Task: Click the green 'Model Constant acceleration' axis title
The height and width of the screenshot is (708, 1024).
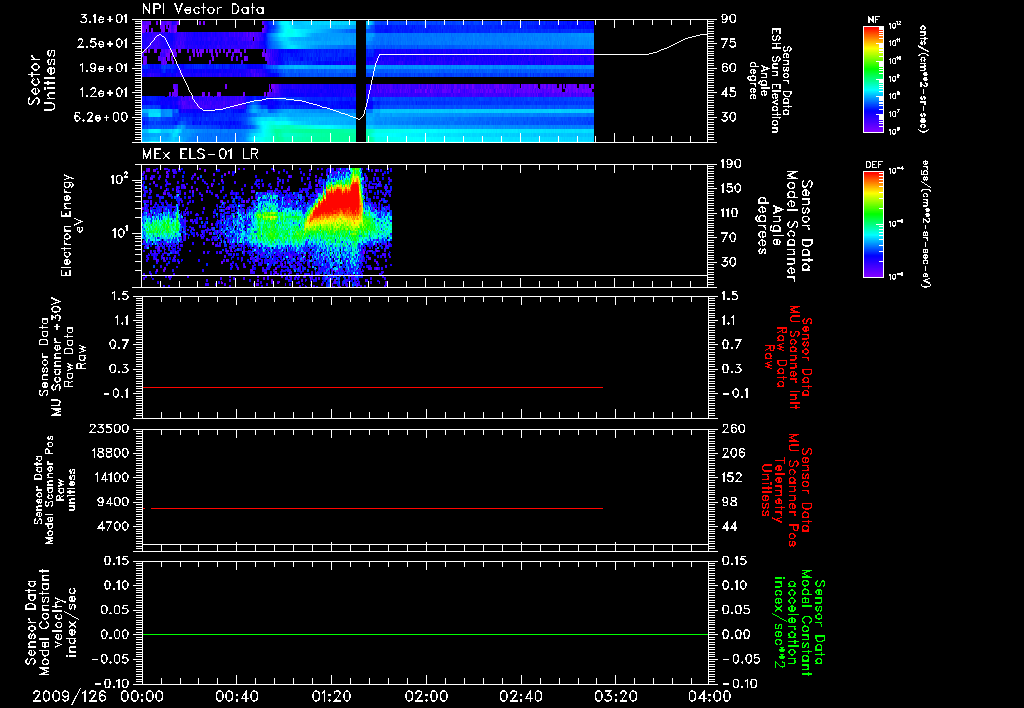Action: pos(799,622)
